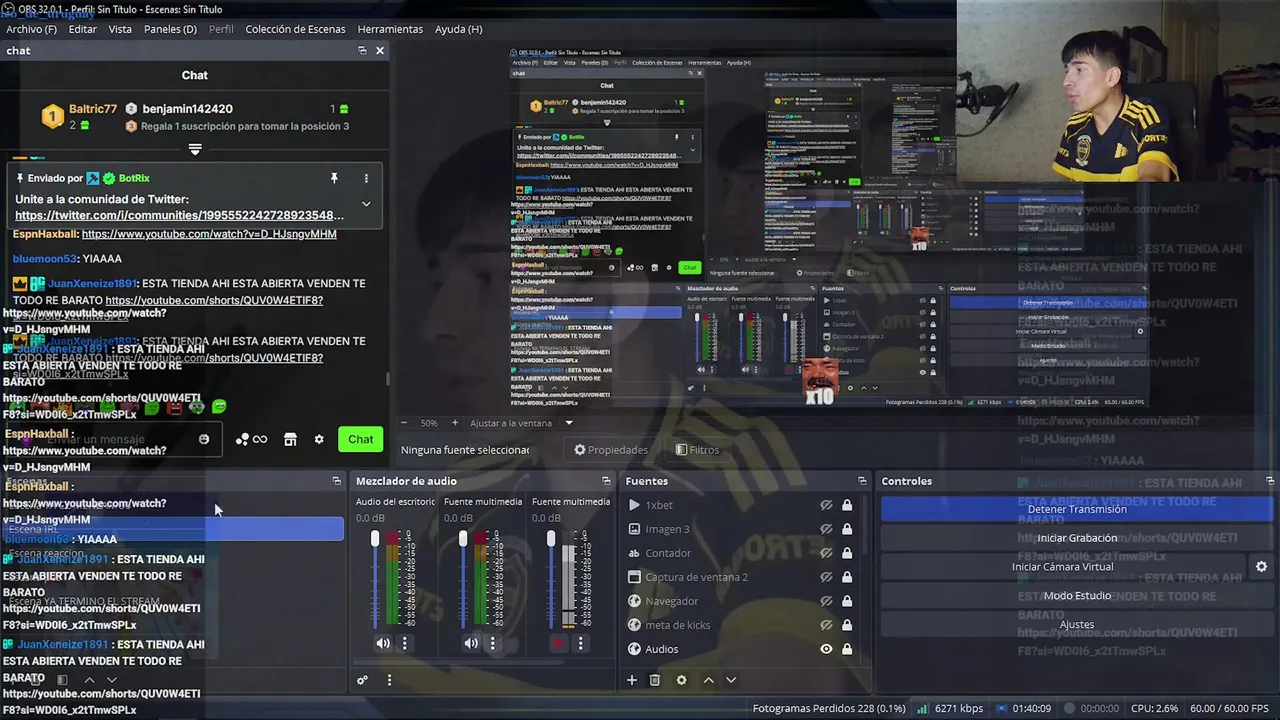
Task: Add a new source with plus icon
Action: [x=632, y=680]
